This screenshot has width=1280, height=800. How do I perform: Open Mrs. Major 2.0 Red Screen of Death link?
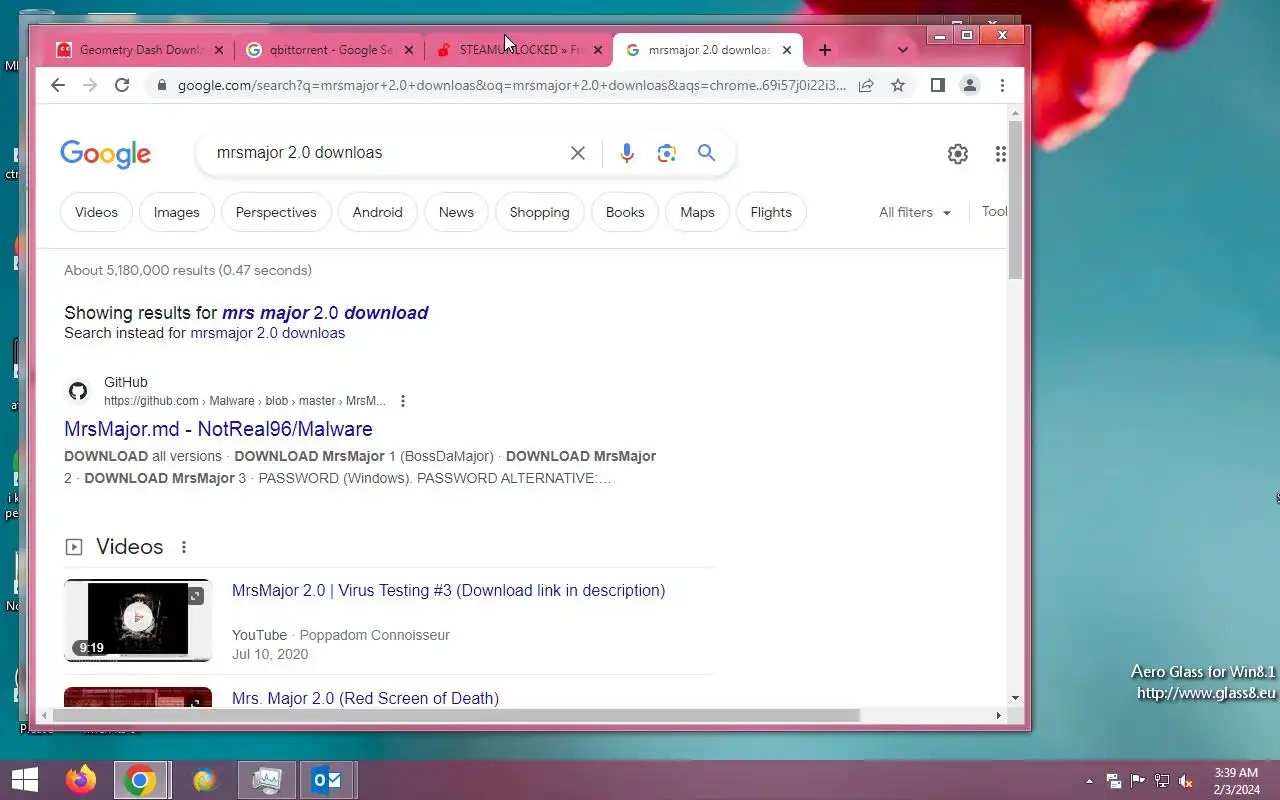coord(365,698)
